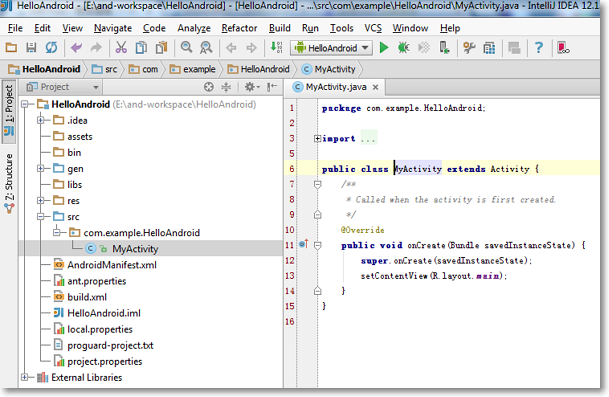Screen dimensions: 609x397
Task: Expand the gen folder node
Action: 41,168
